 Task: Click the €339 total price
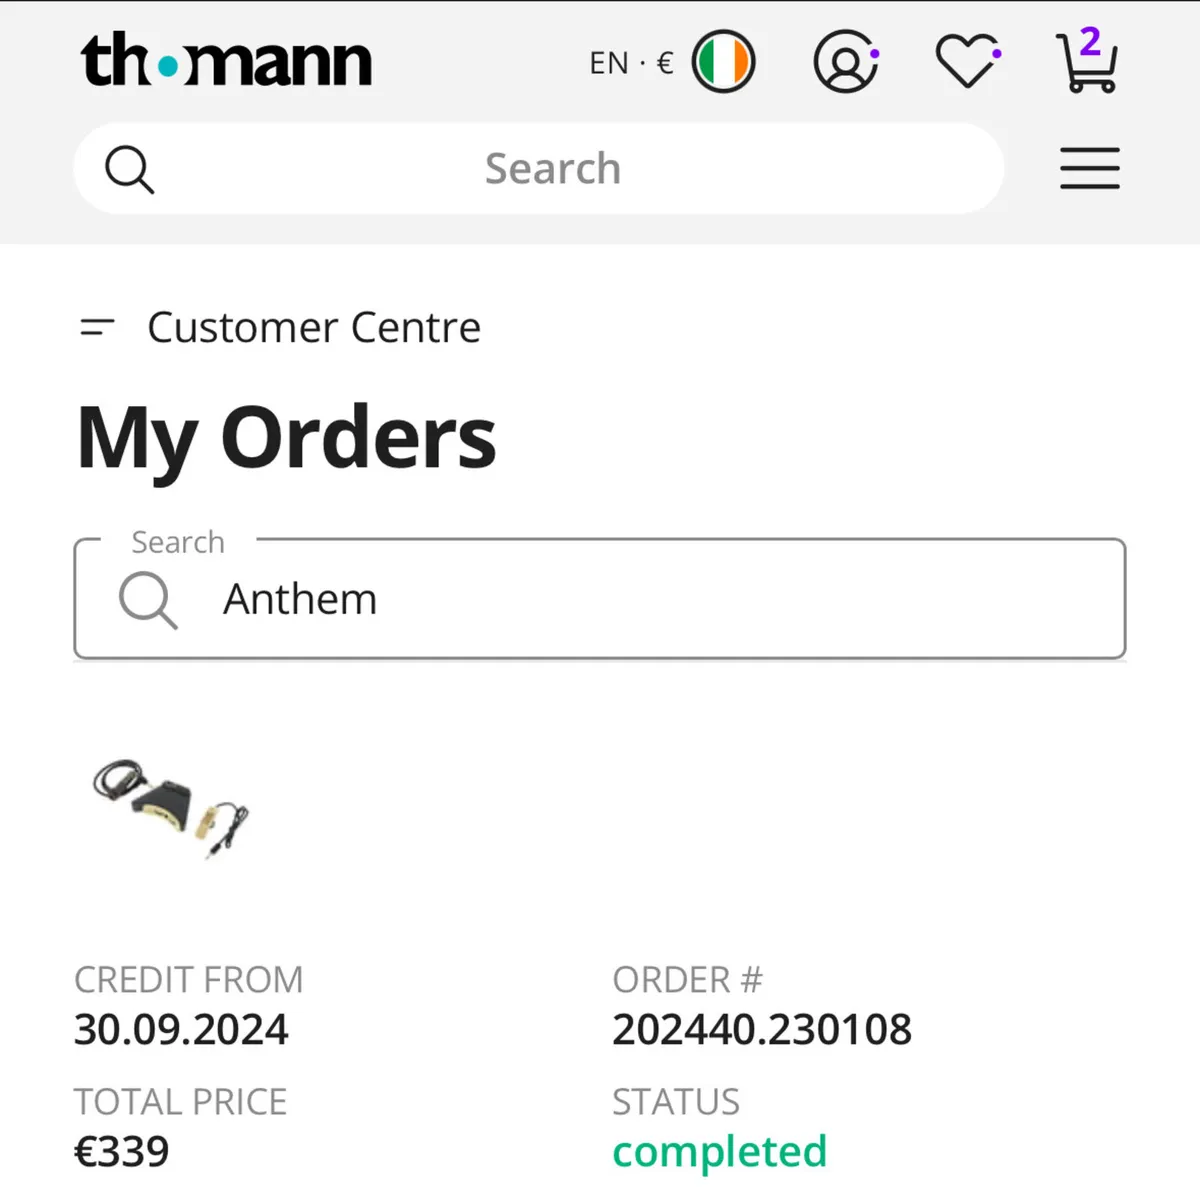point(122,1152)
